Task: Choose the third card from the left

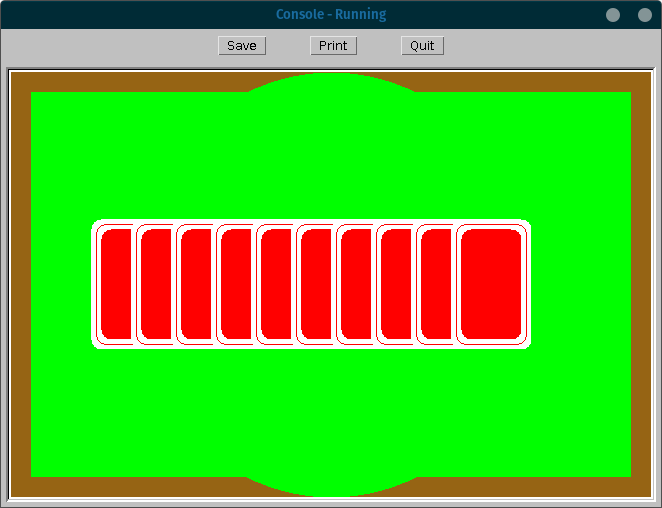Action: click(x=194, y=285)
